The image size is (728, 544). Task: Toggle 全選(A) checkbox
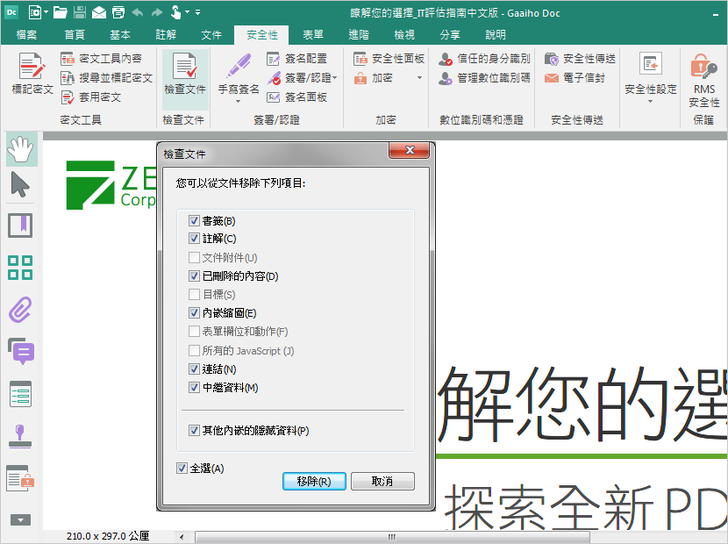click(182, 468)
